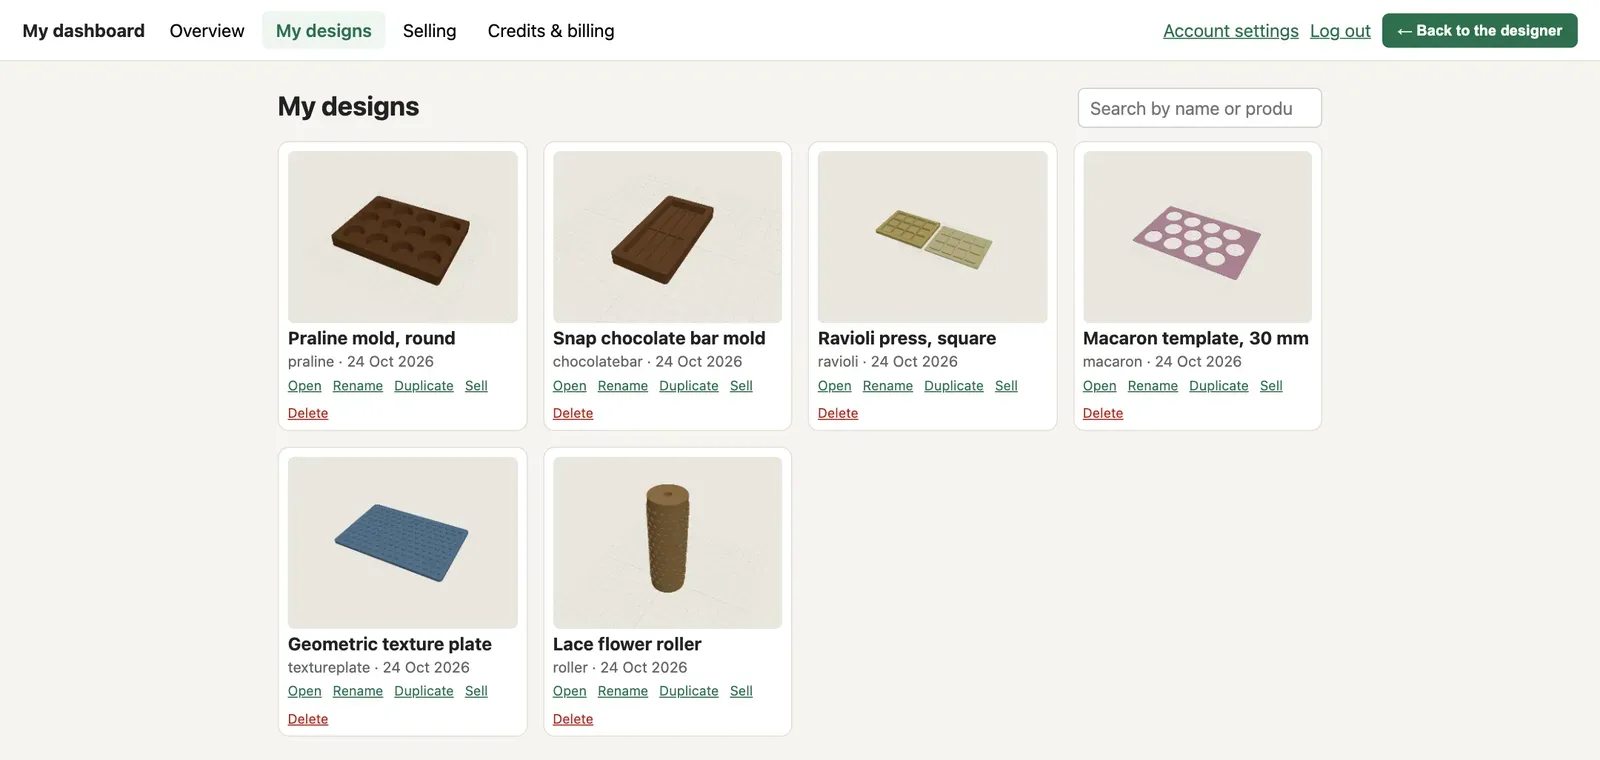Duplicate the Macaron template design
The width and height of the screenshot is (1600, 760).
click(1219, 386)
